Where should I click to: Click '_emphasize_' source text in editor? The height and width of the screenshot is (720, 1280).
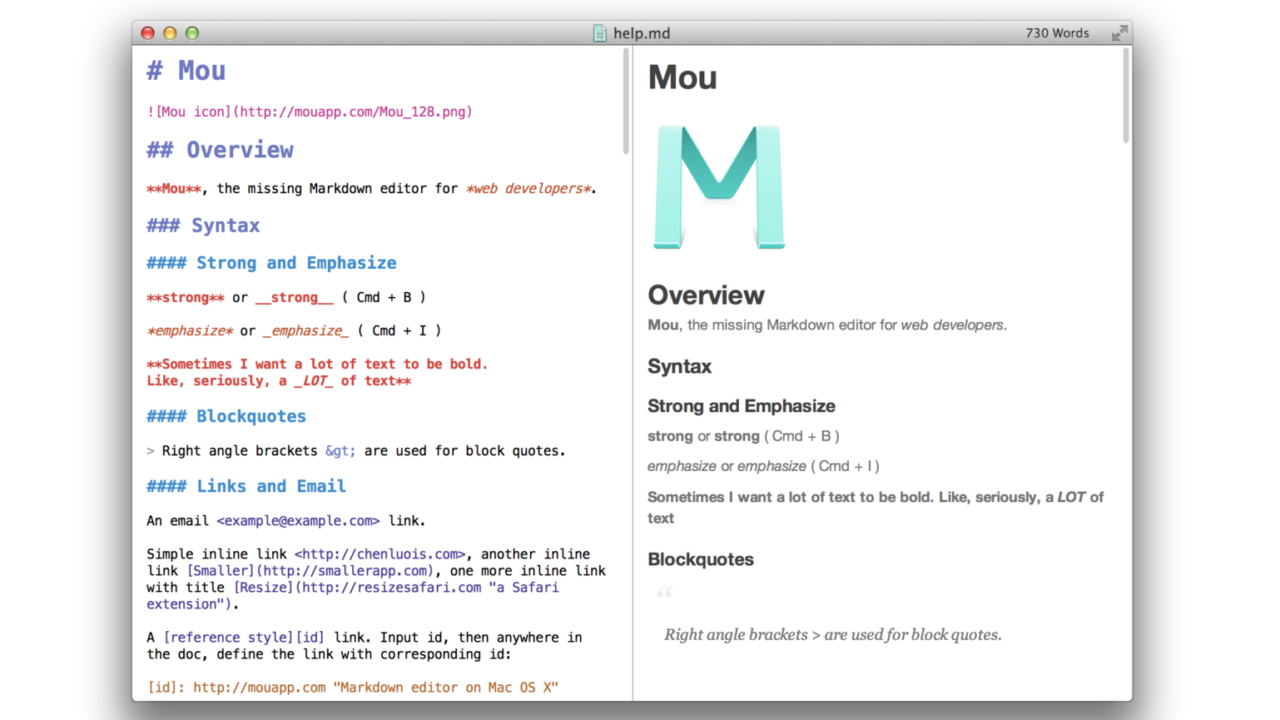306,331
